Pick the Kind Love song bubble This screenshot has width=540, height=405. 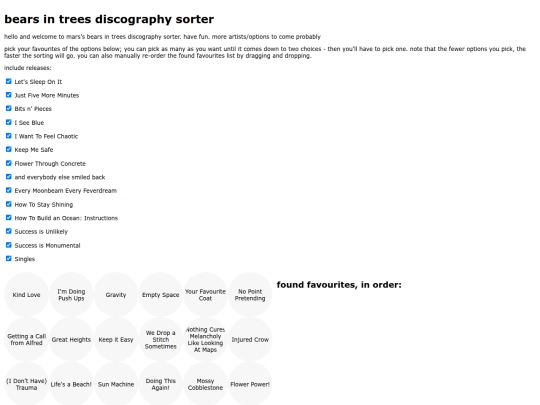(27, 294)
